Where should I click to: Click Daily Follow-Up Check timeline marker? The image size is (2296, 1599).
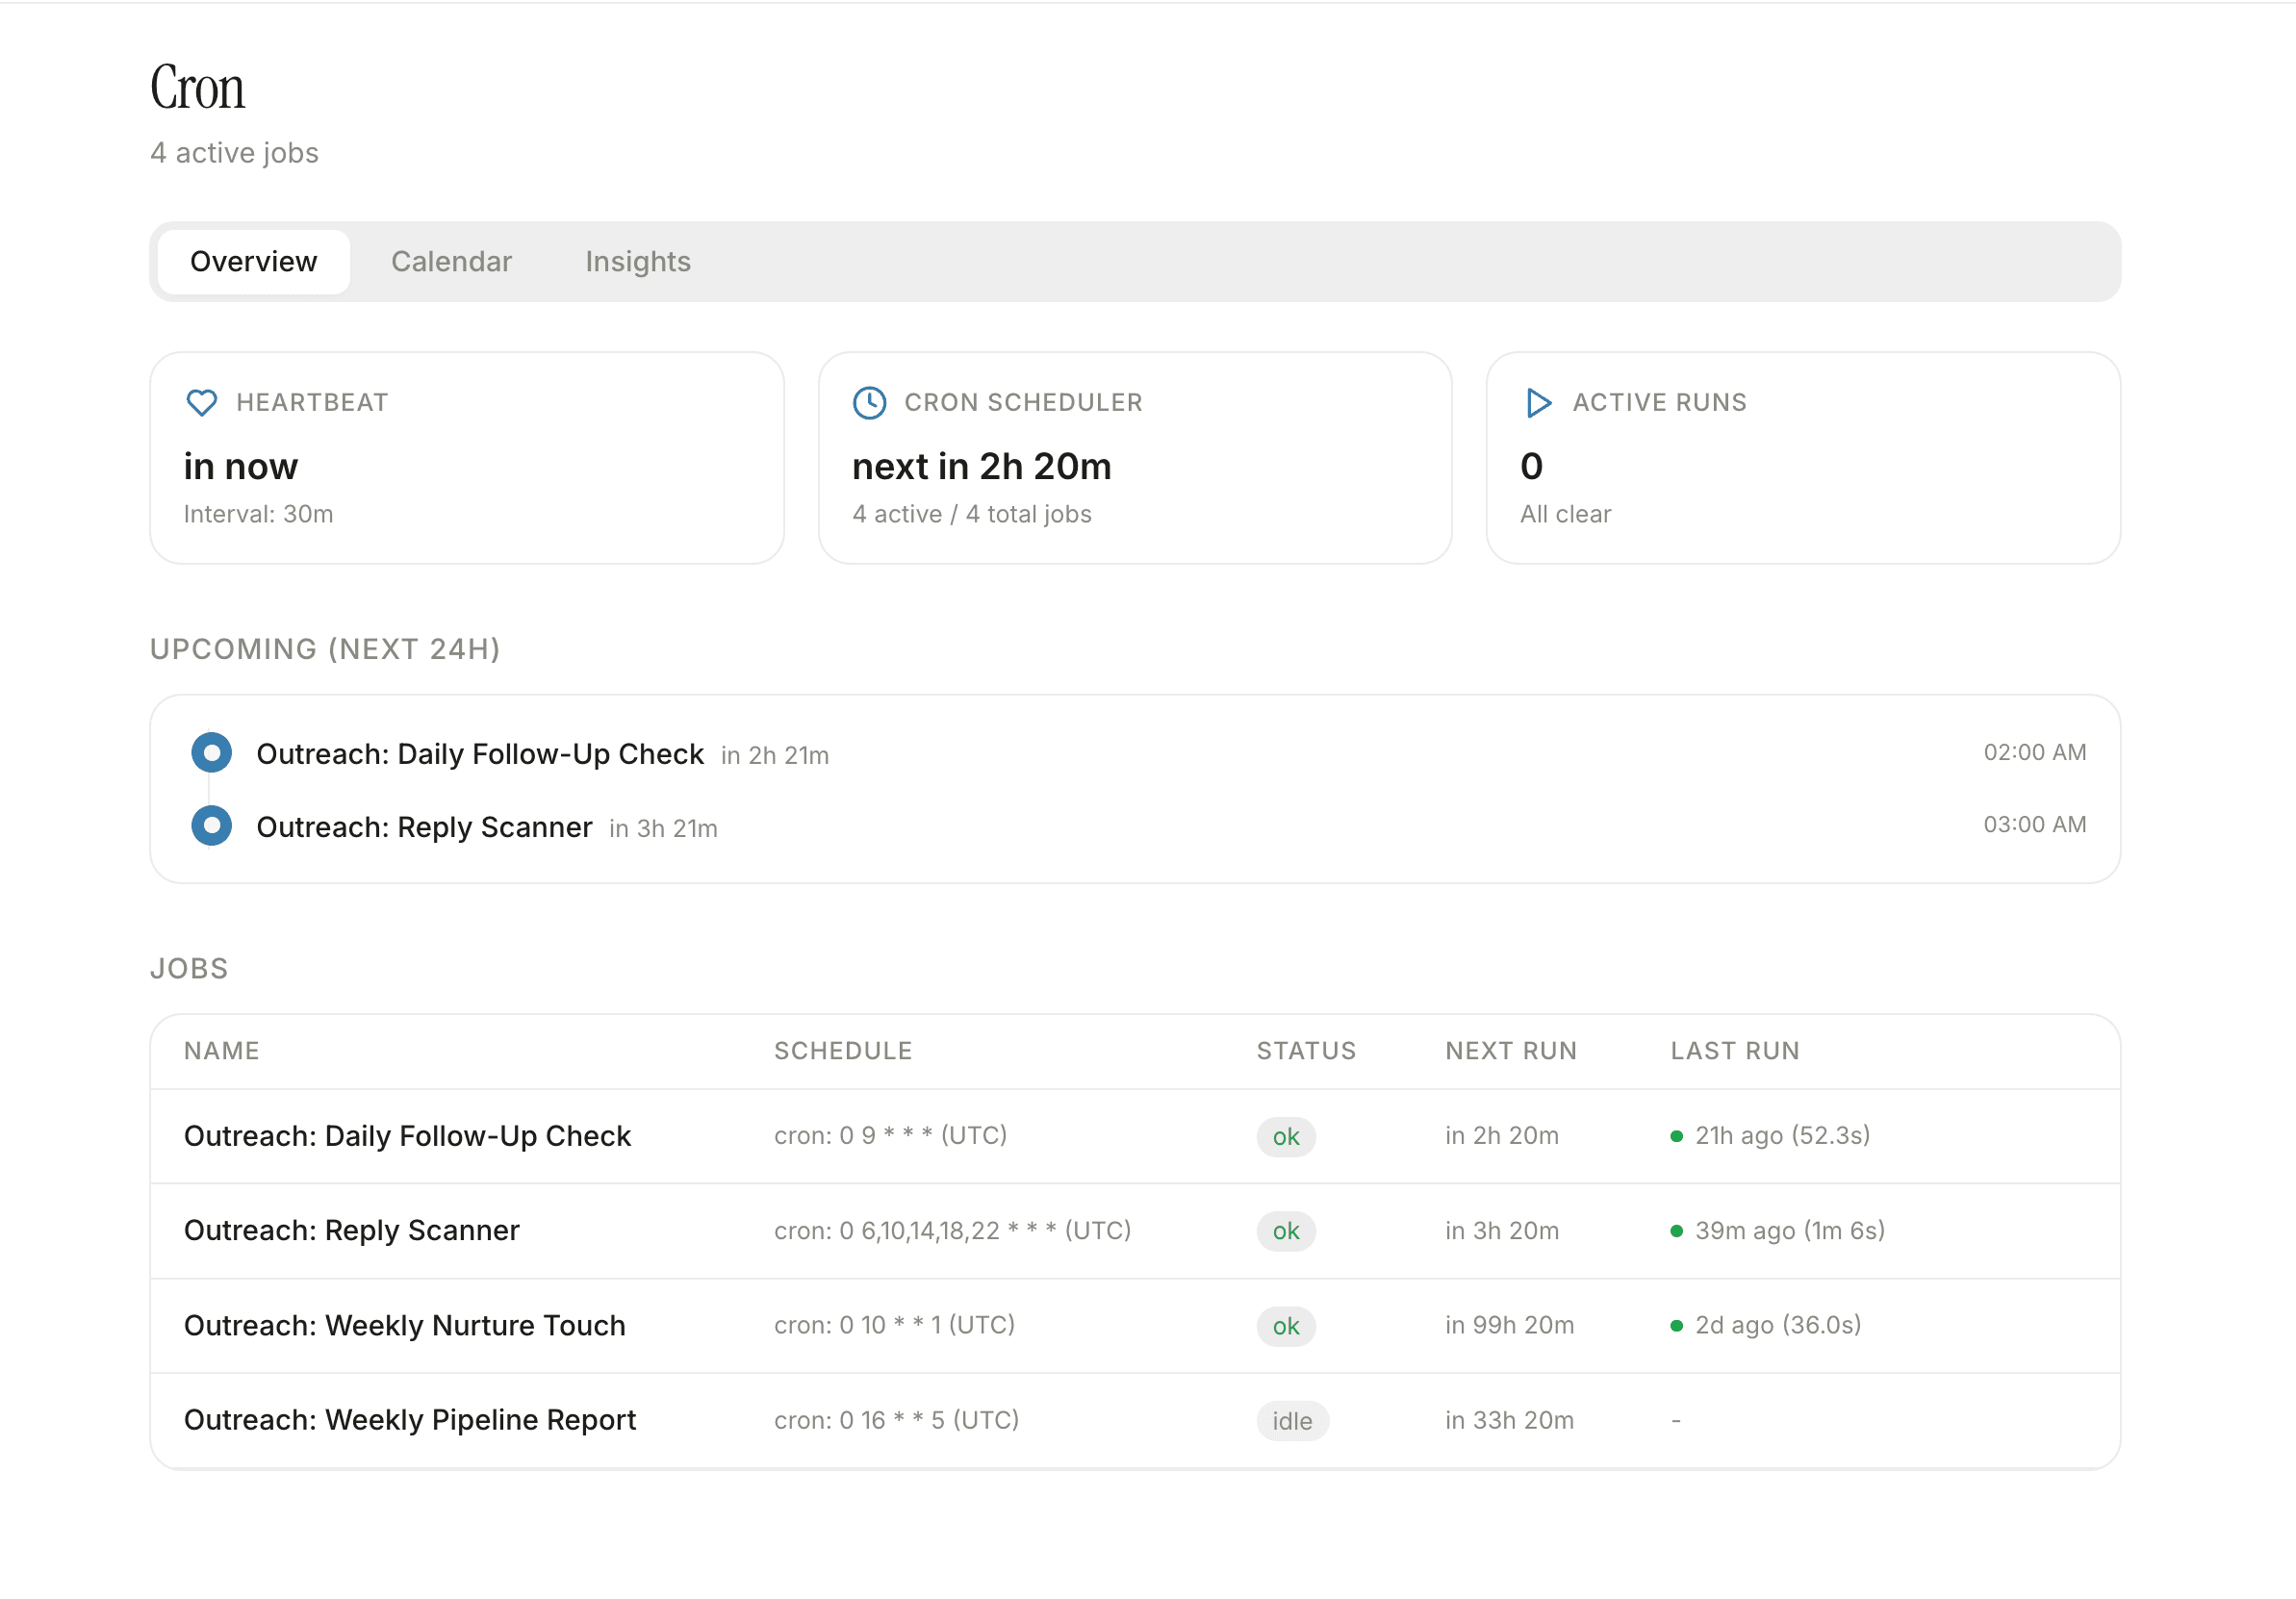pyautogui.click(x=212, y=753)
